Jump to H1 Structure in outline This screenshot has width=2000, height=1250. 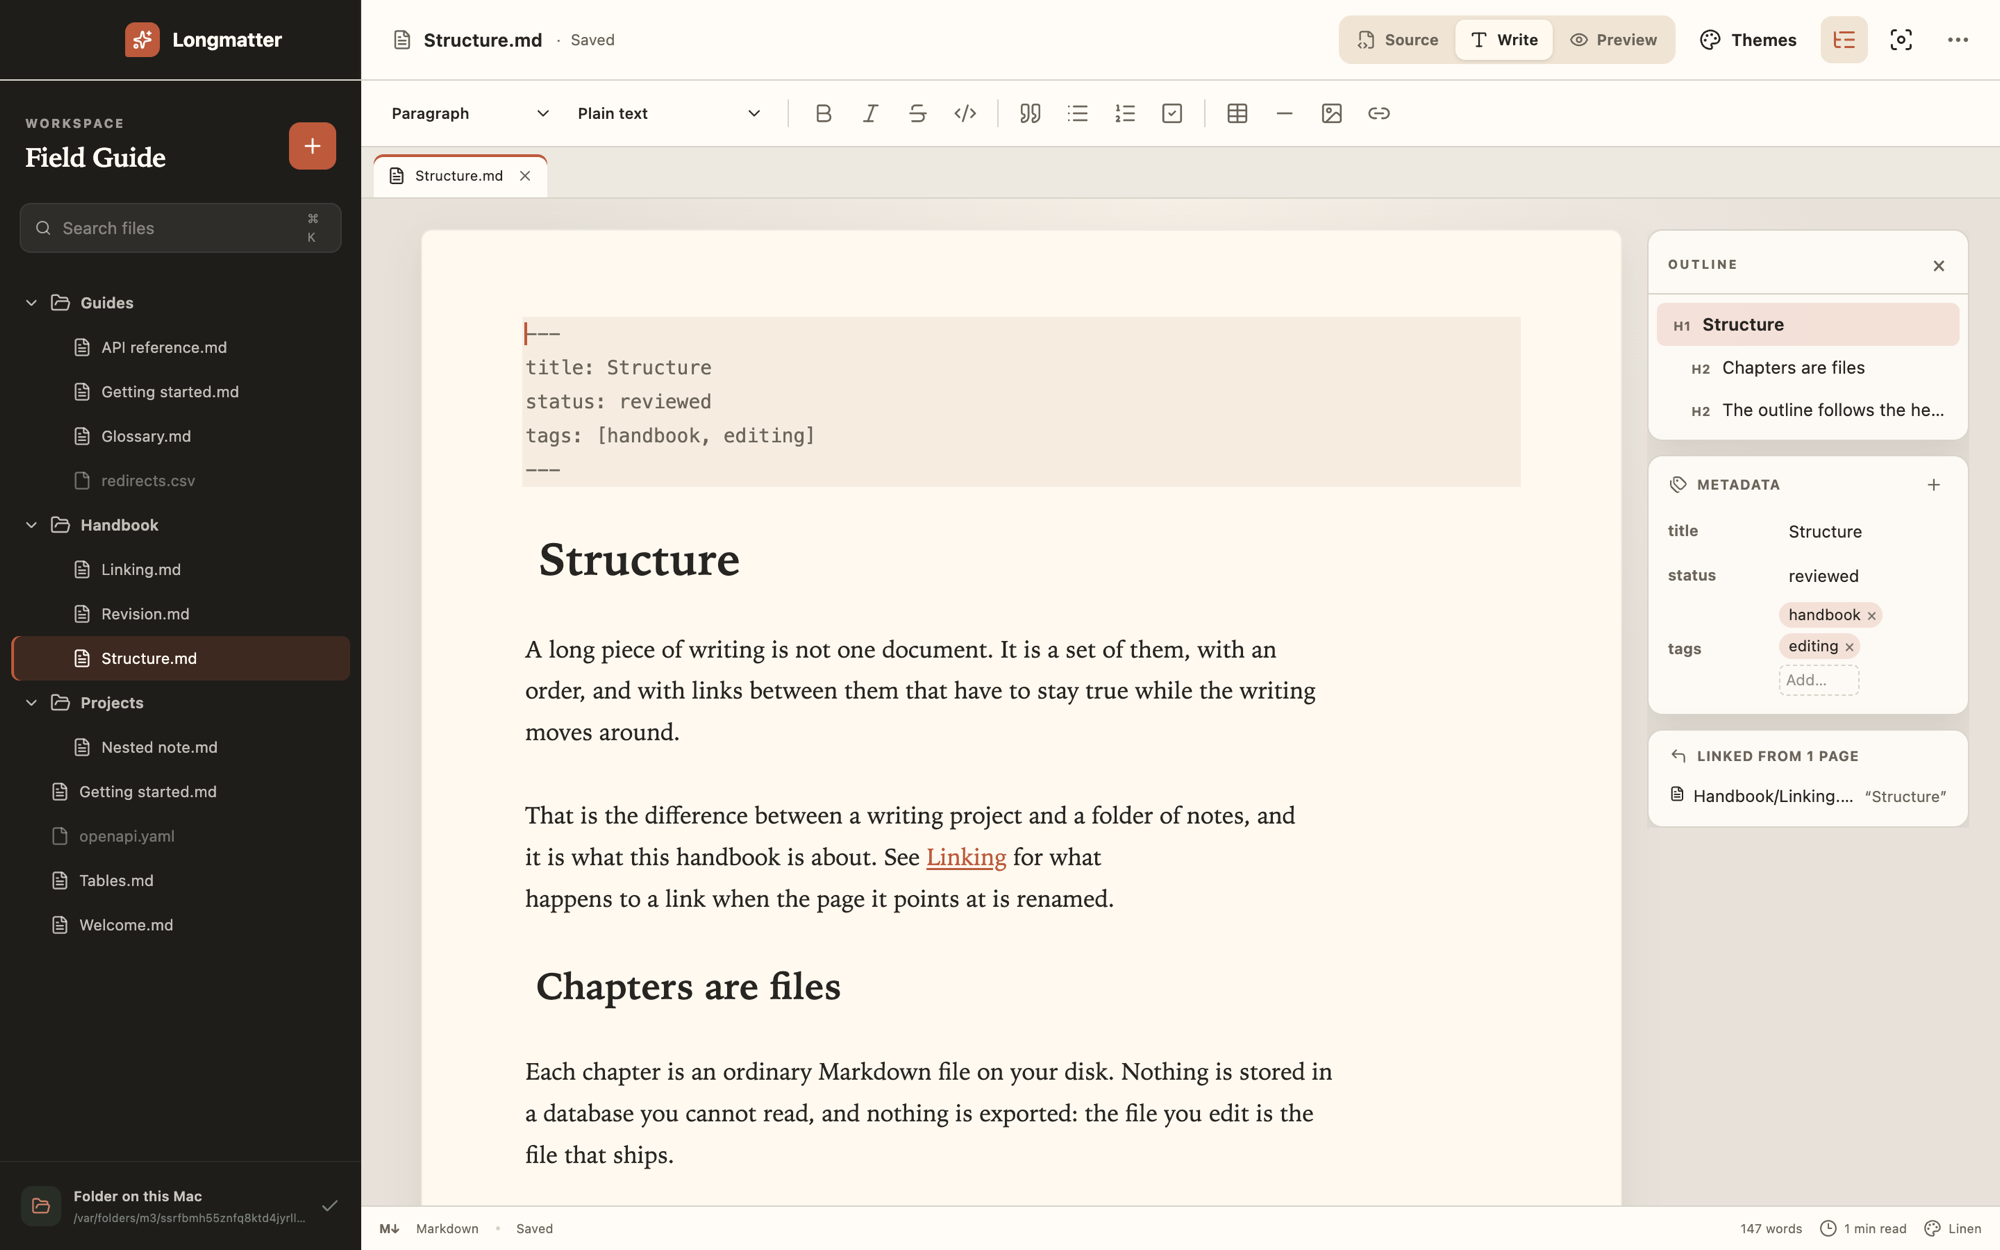click(1808, 325)
